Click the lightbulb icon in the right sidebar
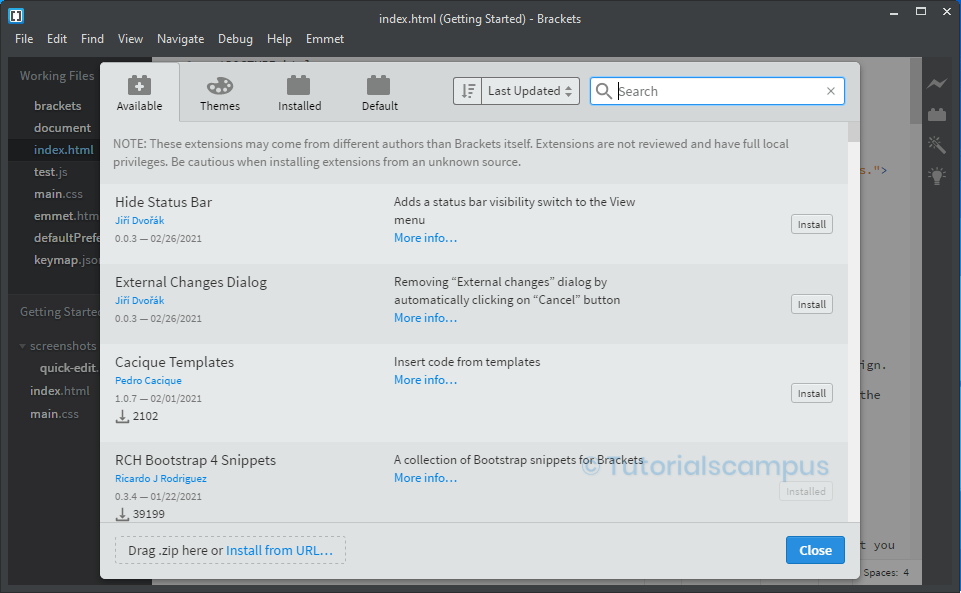 pyautogui.click(x=936, y=175)
